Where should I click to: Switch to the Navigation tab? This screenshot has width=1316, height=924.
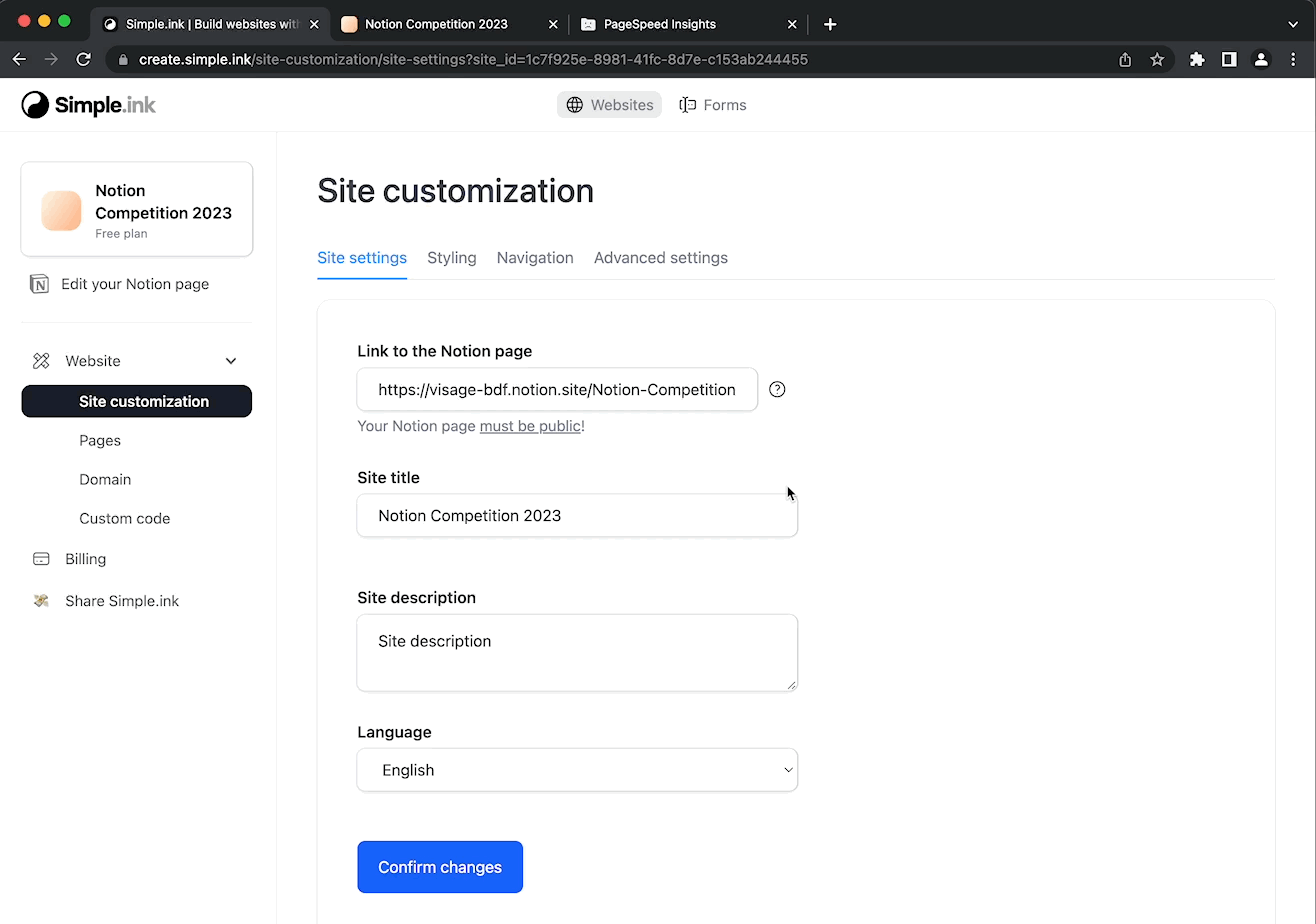pyautogui.click(x=535, y=258)
